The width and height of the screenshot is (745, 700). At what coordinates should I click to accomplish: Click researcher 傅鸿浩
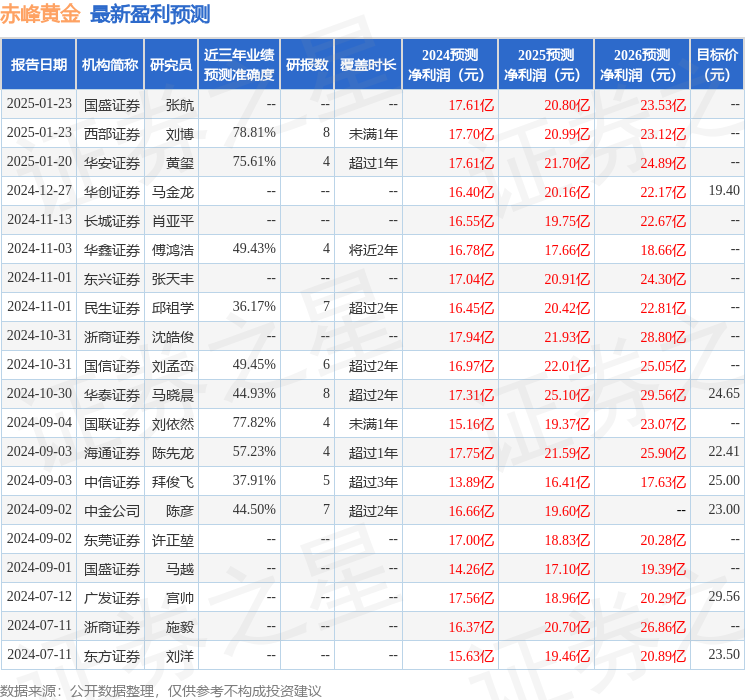(173, 250)
